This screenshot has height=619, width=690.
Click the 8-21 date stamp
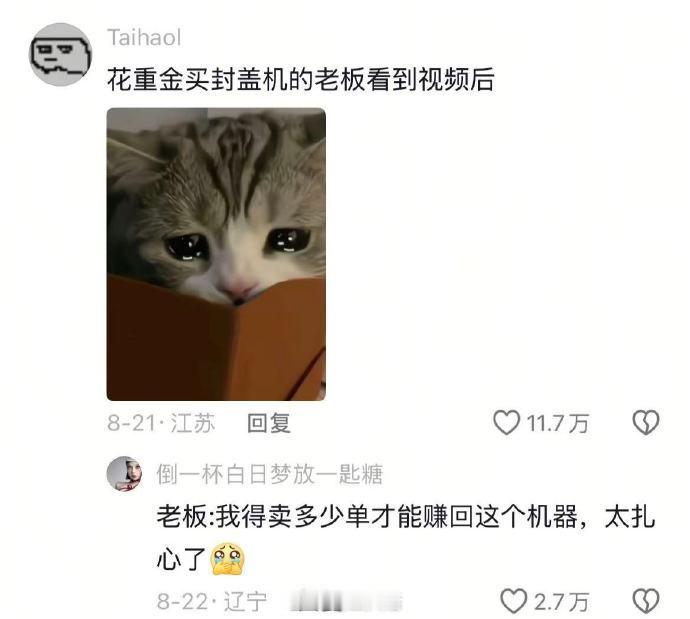(132, 423)
